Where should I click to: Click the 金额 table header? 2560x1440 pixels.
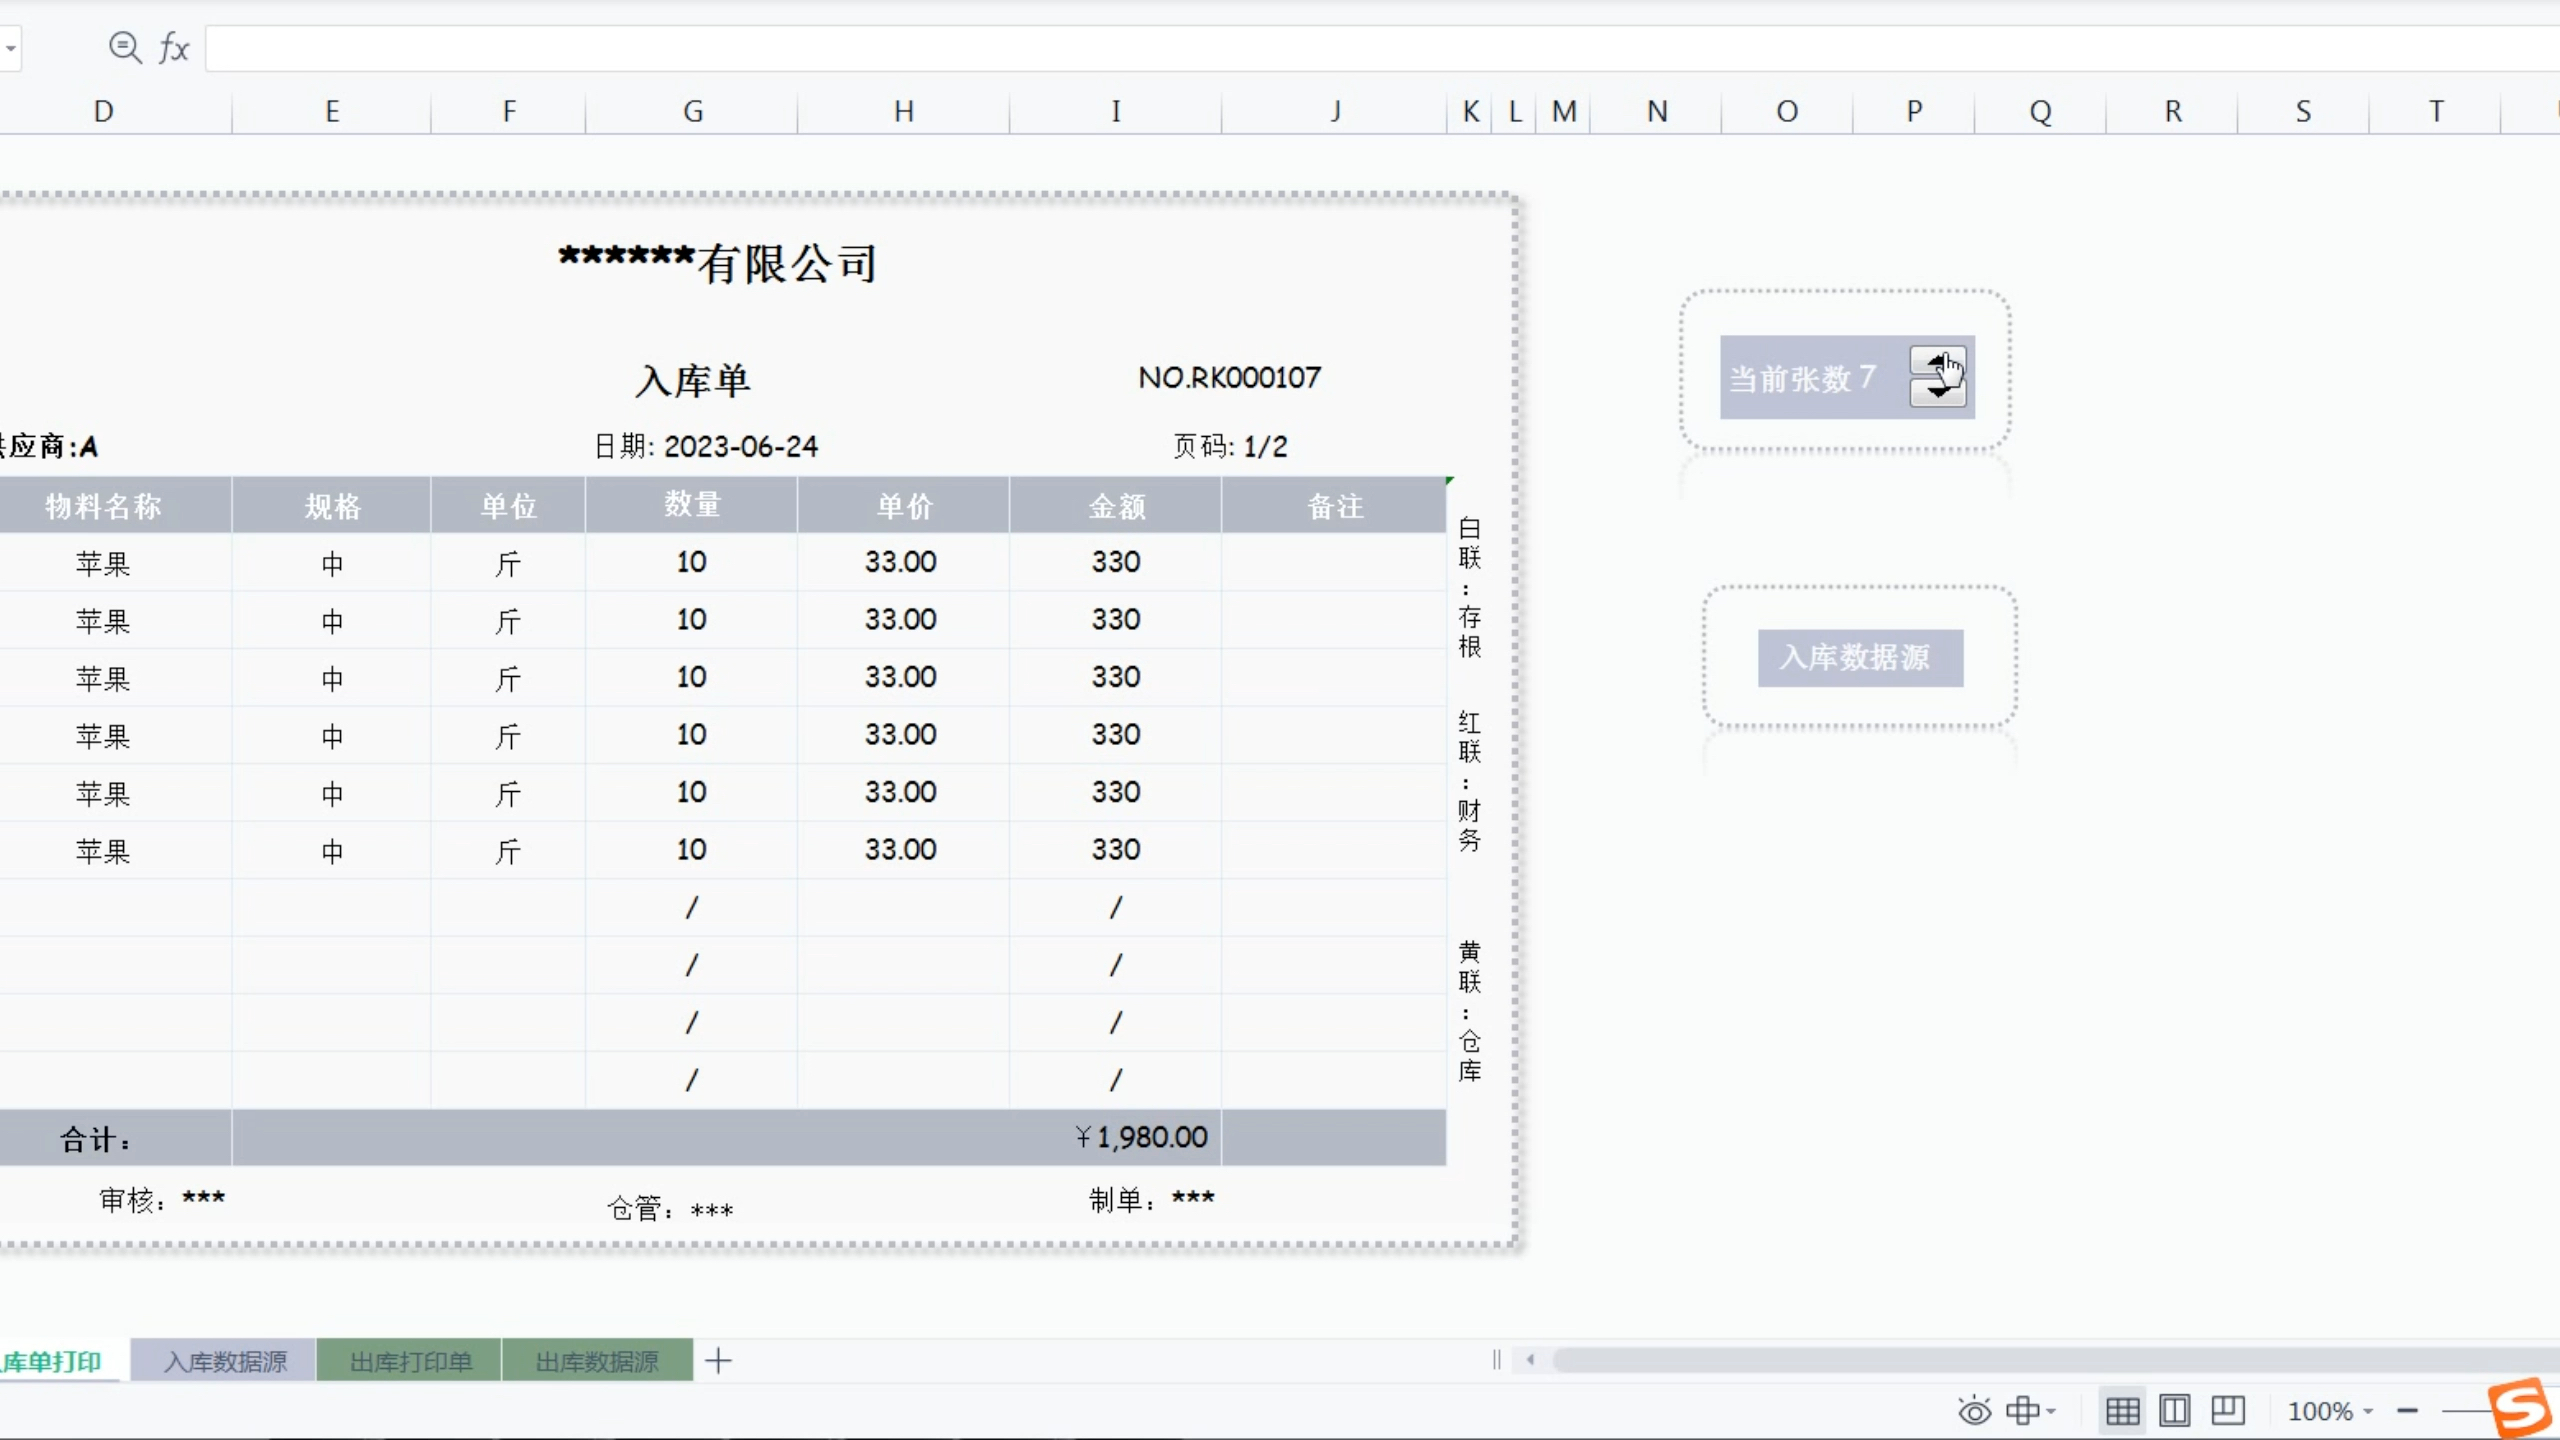tap(1115, 506)
